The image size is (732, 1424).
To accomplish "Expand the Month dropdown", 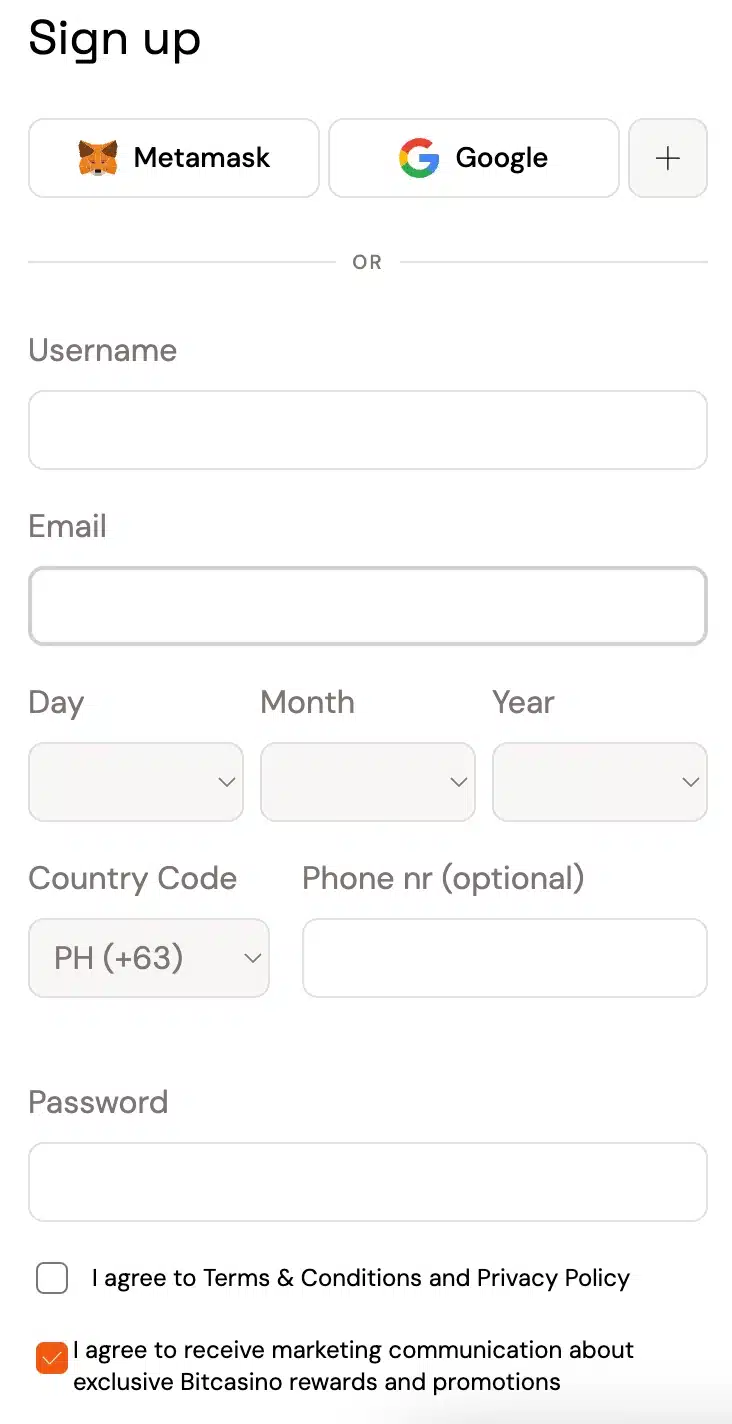I will coord(368,782).
